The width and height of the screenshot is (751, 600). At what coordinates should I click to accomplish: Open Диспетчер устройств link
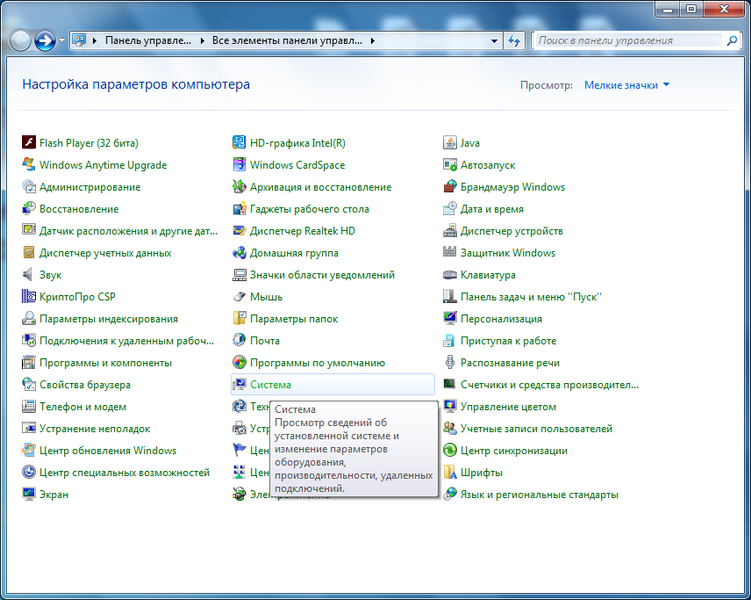pyautogui.click(x=512, y=231)
